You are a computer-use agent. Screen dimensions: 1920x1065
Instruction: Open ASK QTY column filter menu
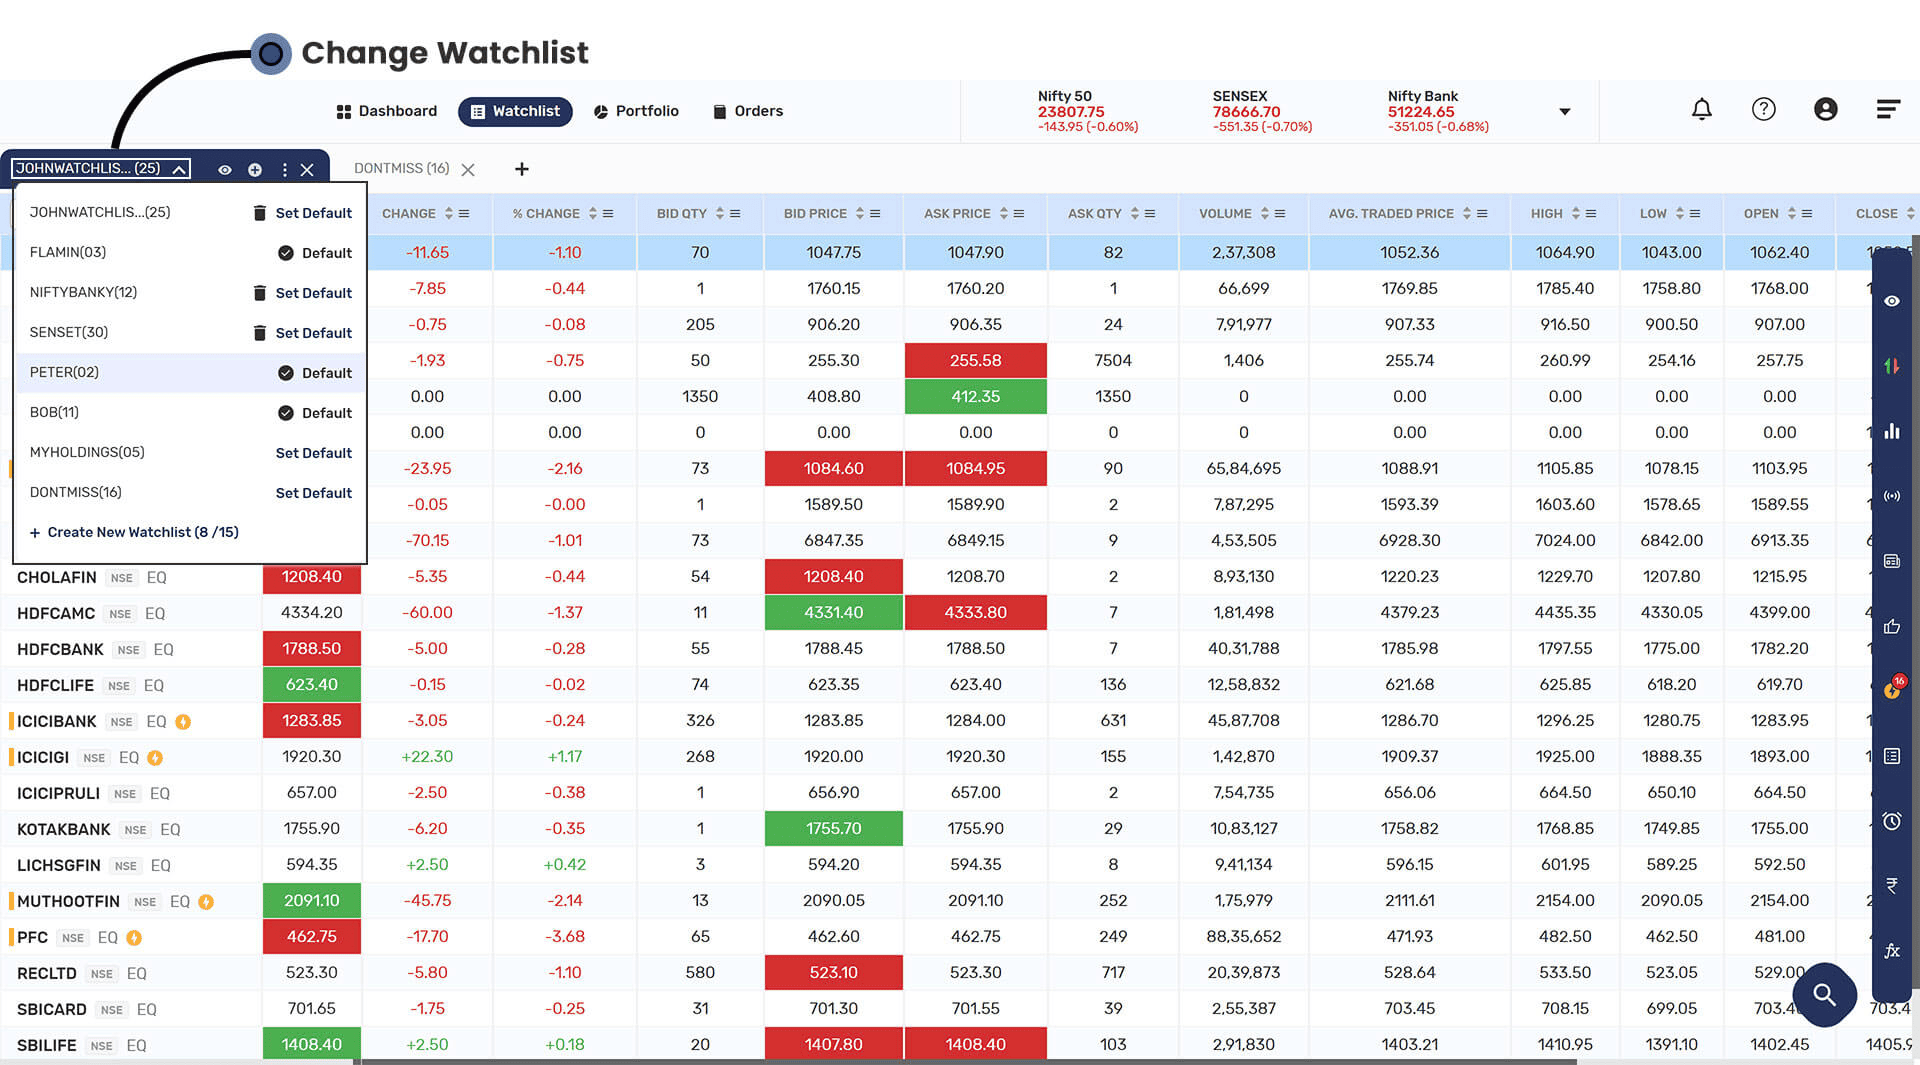pyautogui.click(x=1150, y=213)
